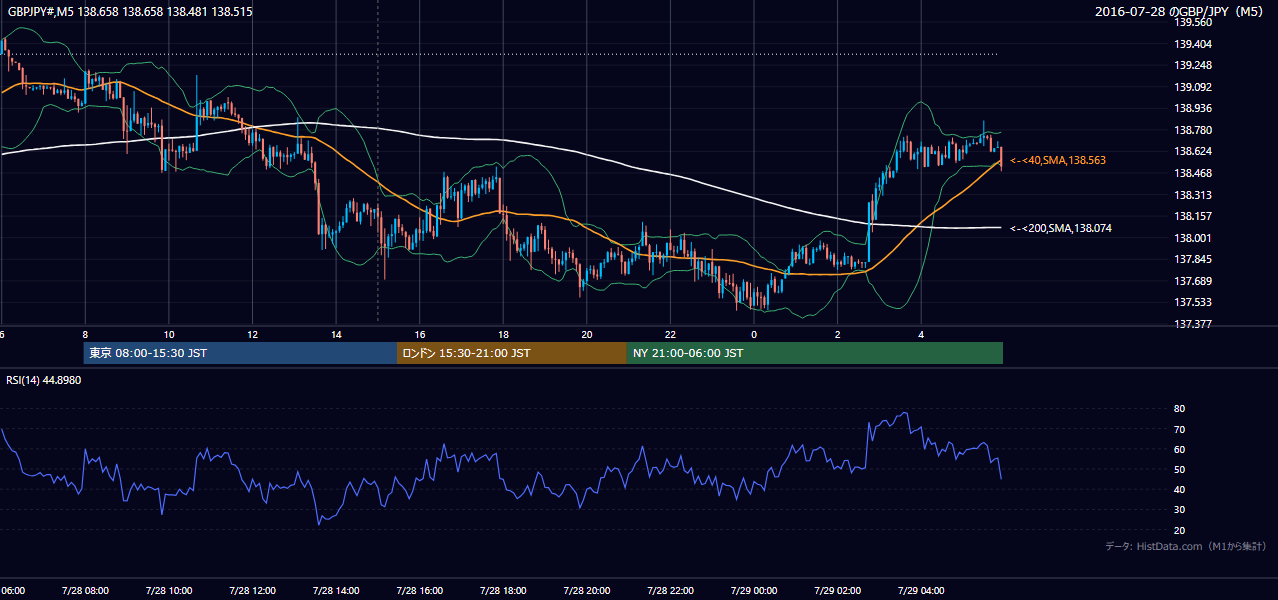Click the 200 SMA label 138.074
This screenshot has width=1278, height=600.
pos(1061,228)
